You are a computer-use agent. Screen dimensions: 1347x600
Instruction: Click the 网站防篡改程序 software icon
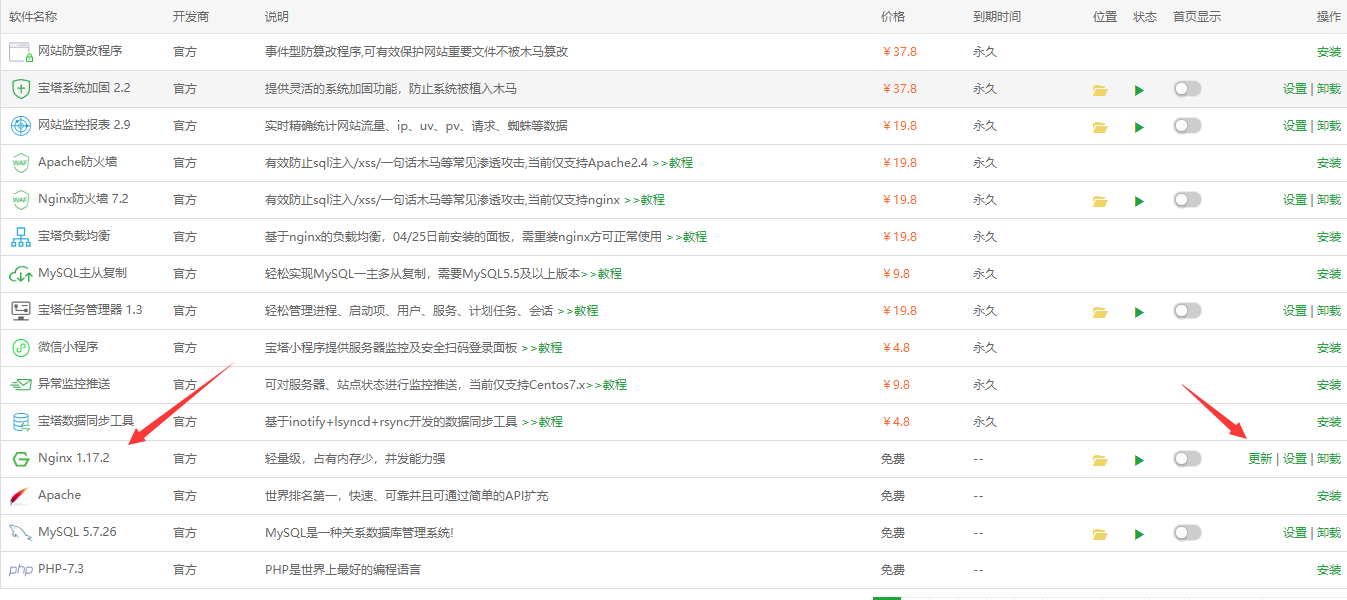tap(21, 52)
